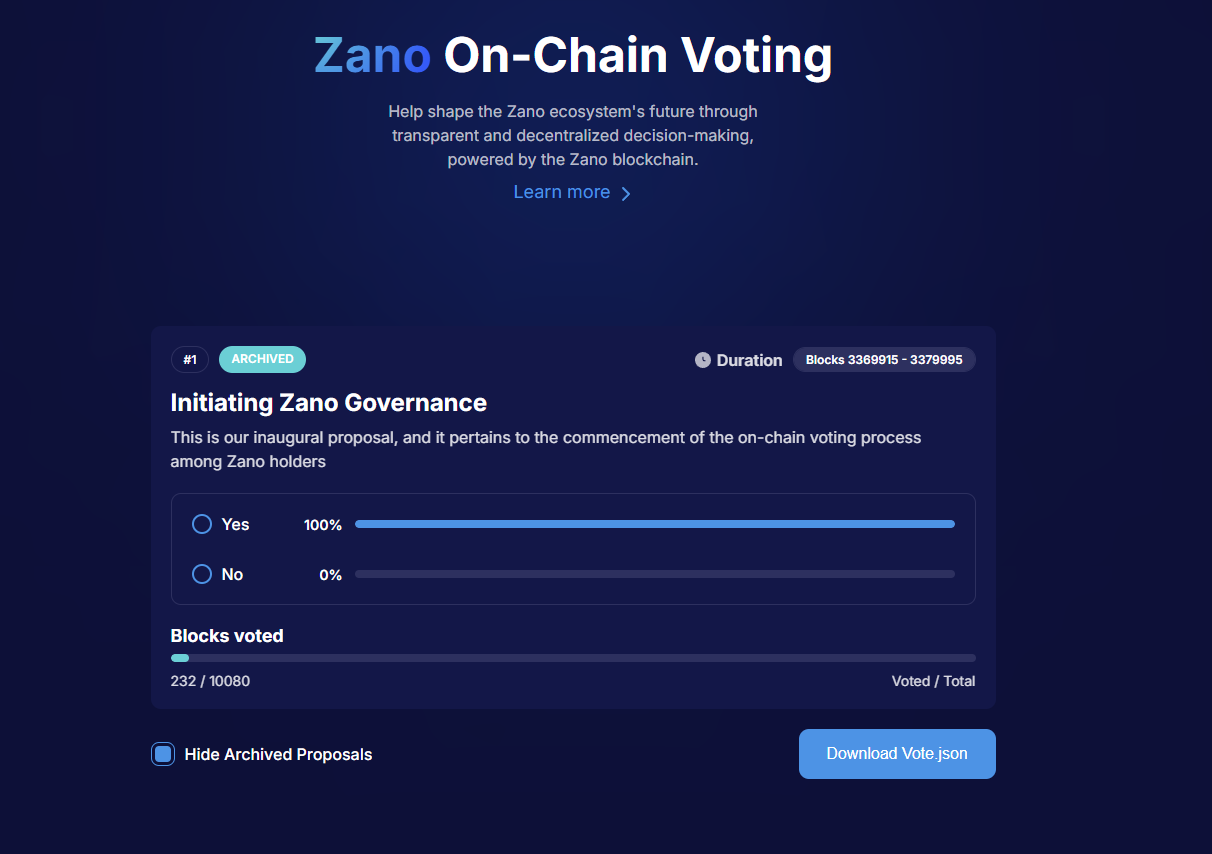Open the Initiating Zano Governance proposal title

[329, 403]
